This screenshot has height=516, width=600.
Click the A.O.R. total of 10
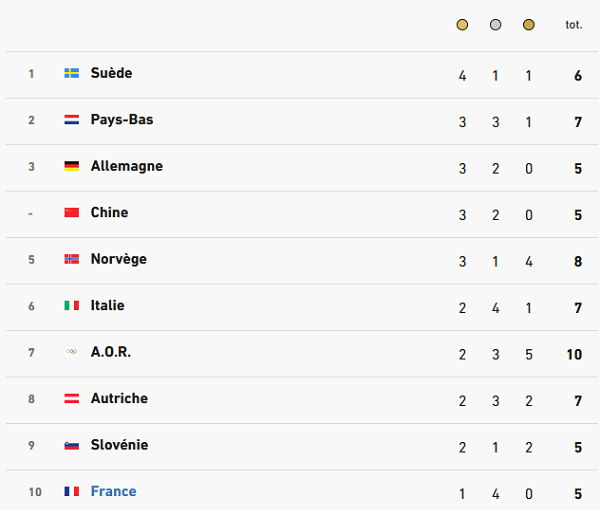coord(574,354)
